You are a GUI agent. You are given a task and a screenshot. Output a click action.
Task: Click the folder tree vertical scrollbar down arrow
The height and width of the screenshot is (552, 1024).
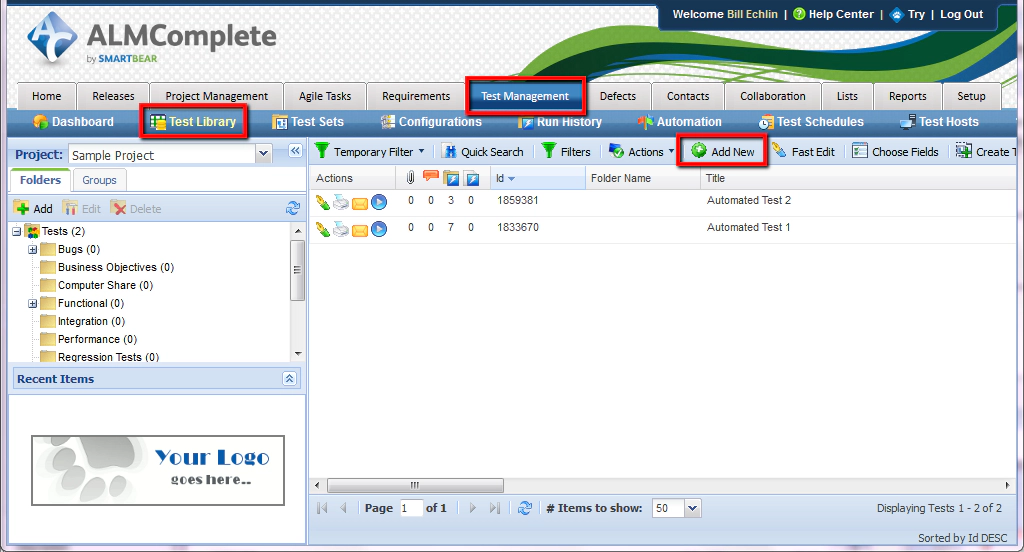point(298,354)
